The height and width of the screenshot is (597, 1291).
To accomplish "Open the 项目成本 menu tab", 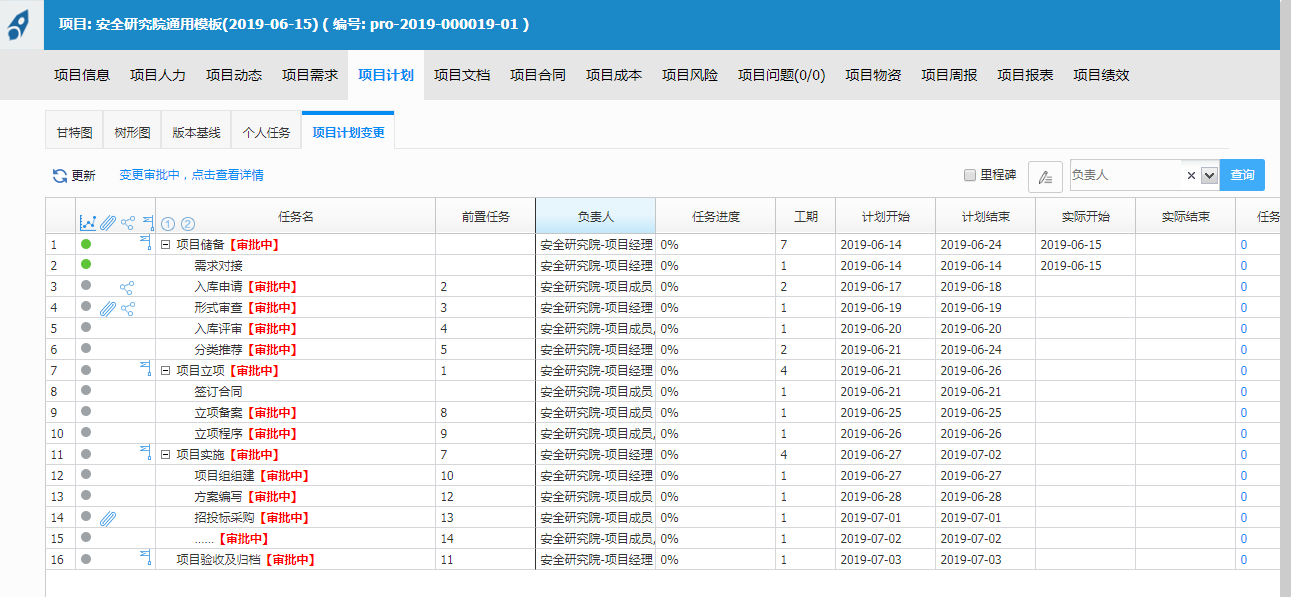I will (614, 75).
